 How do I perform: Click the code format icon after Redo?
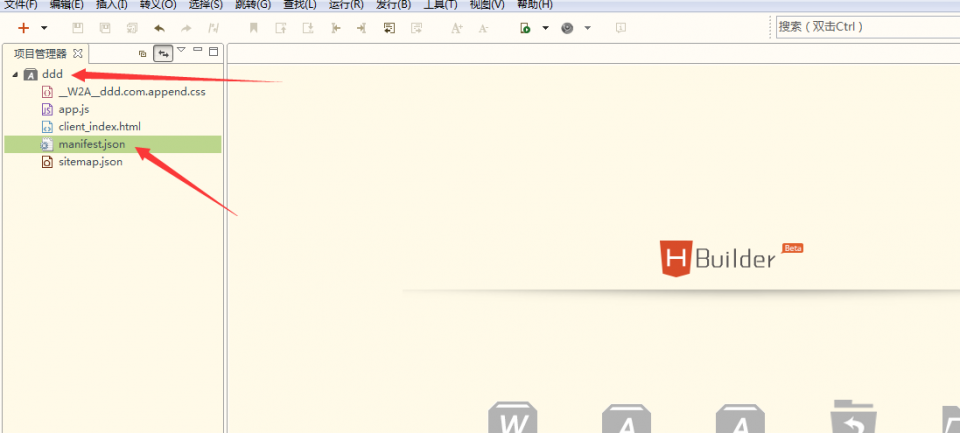pos(213,28)
